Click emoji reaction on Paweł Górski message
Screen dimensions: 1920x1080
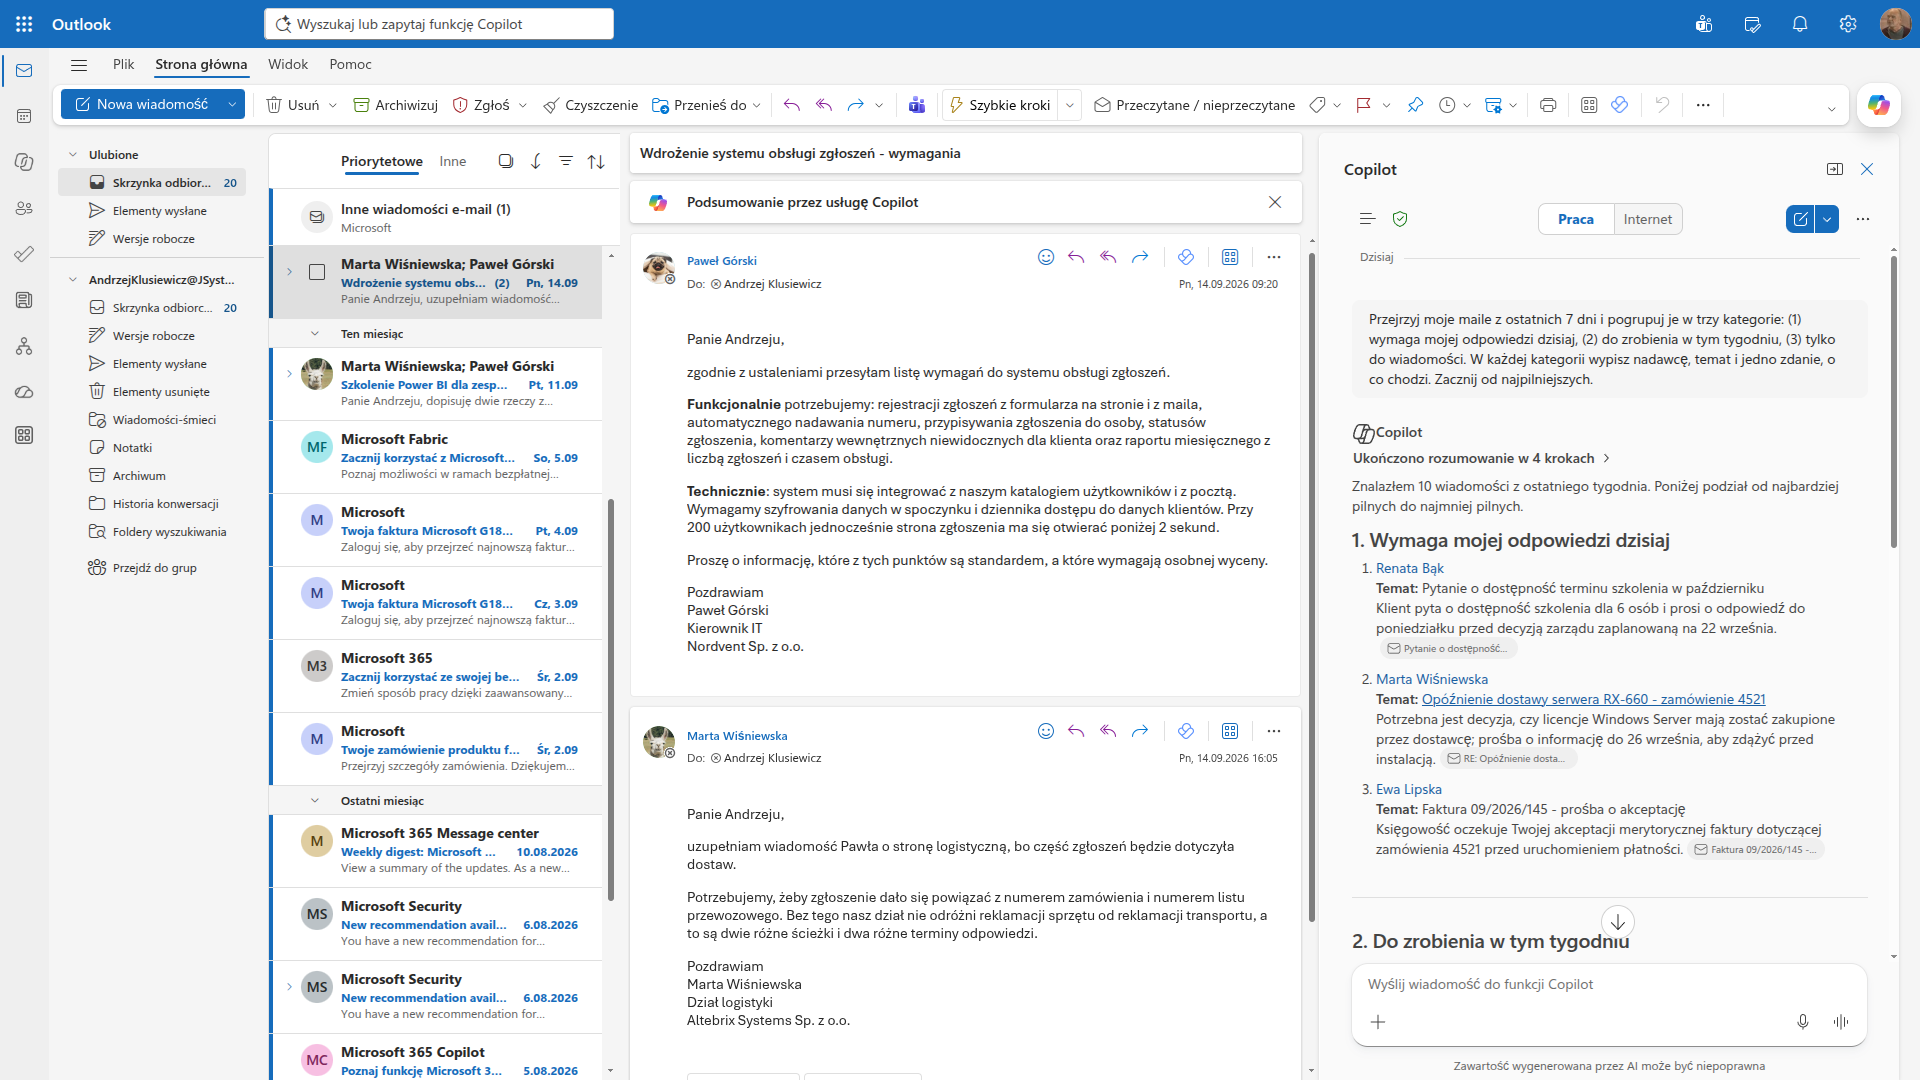coord(1046,257)
